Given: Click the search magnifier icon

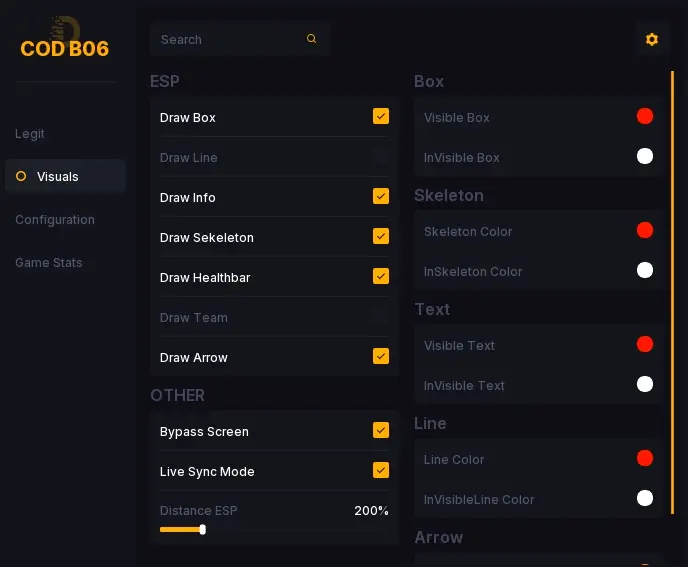Looking at the screenshot, I should [x=312, y=39].
